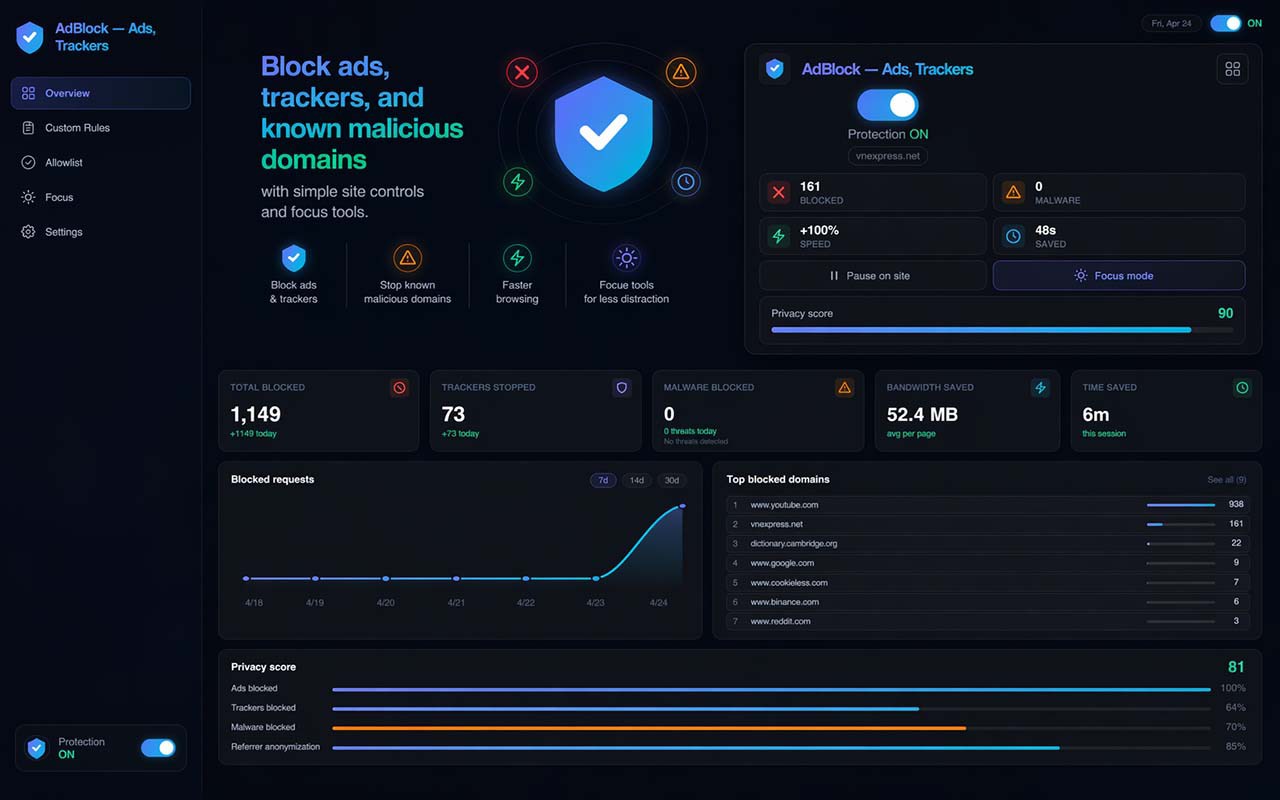The height and width of the screenshot is (800, 1280).
Task: Select the 30d chart range
Action: tap(672, 480)
